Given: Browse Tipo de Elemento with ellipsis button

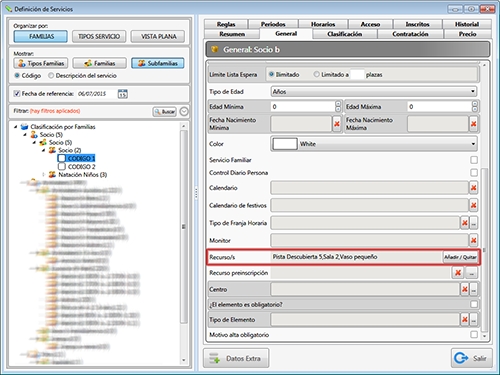Looking at the screenshot, I should pos(474,320).
